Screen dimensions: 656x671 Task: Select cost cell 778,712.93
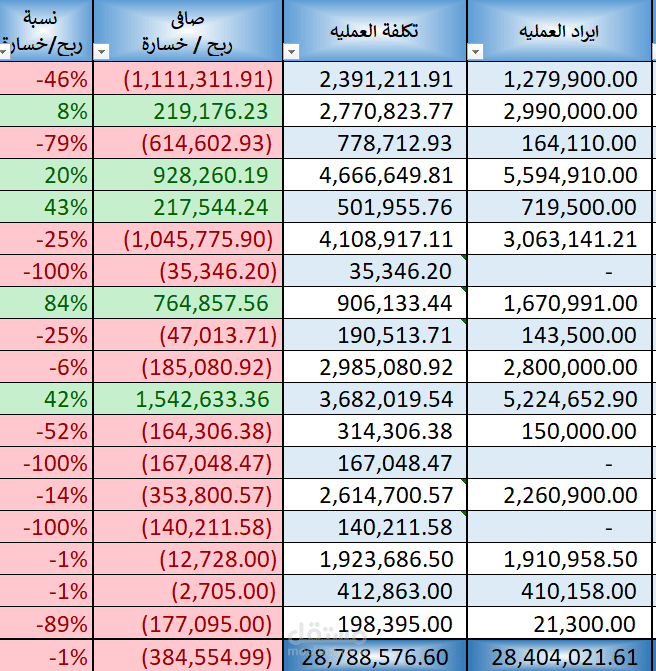click(x=375, y=143)
